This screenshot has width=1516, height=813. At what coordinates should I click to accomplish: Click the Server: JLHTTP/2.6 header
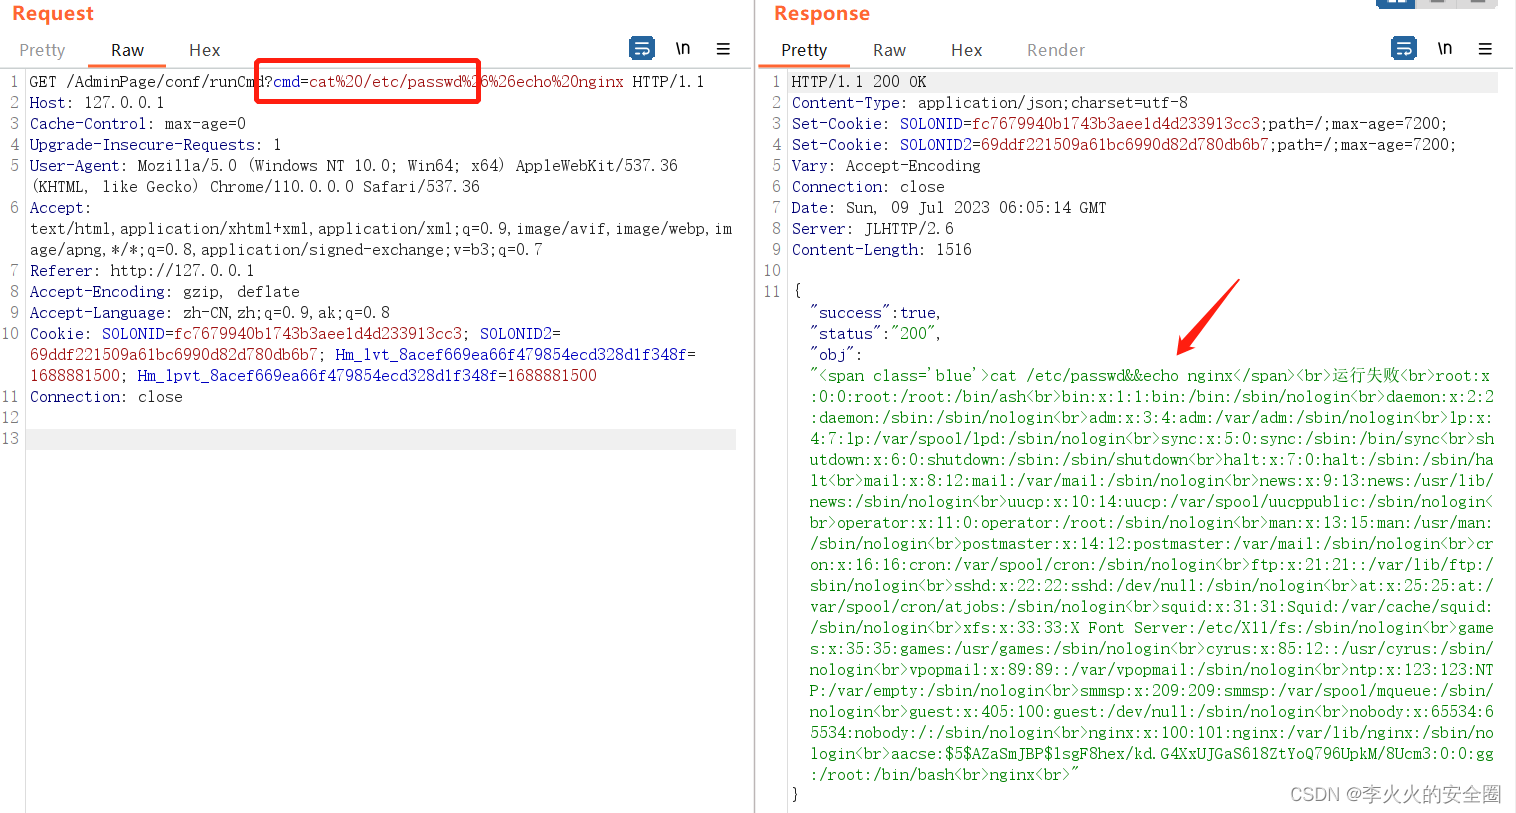coord(872,229)
